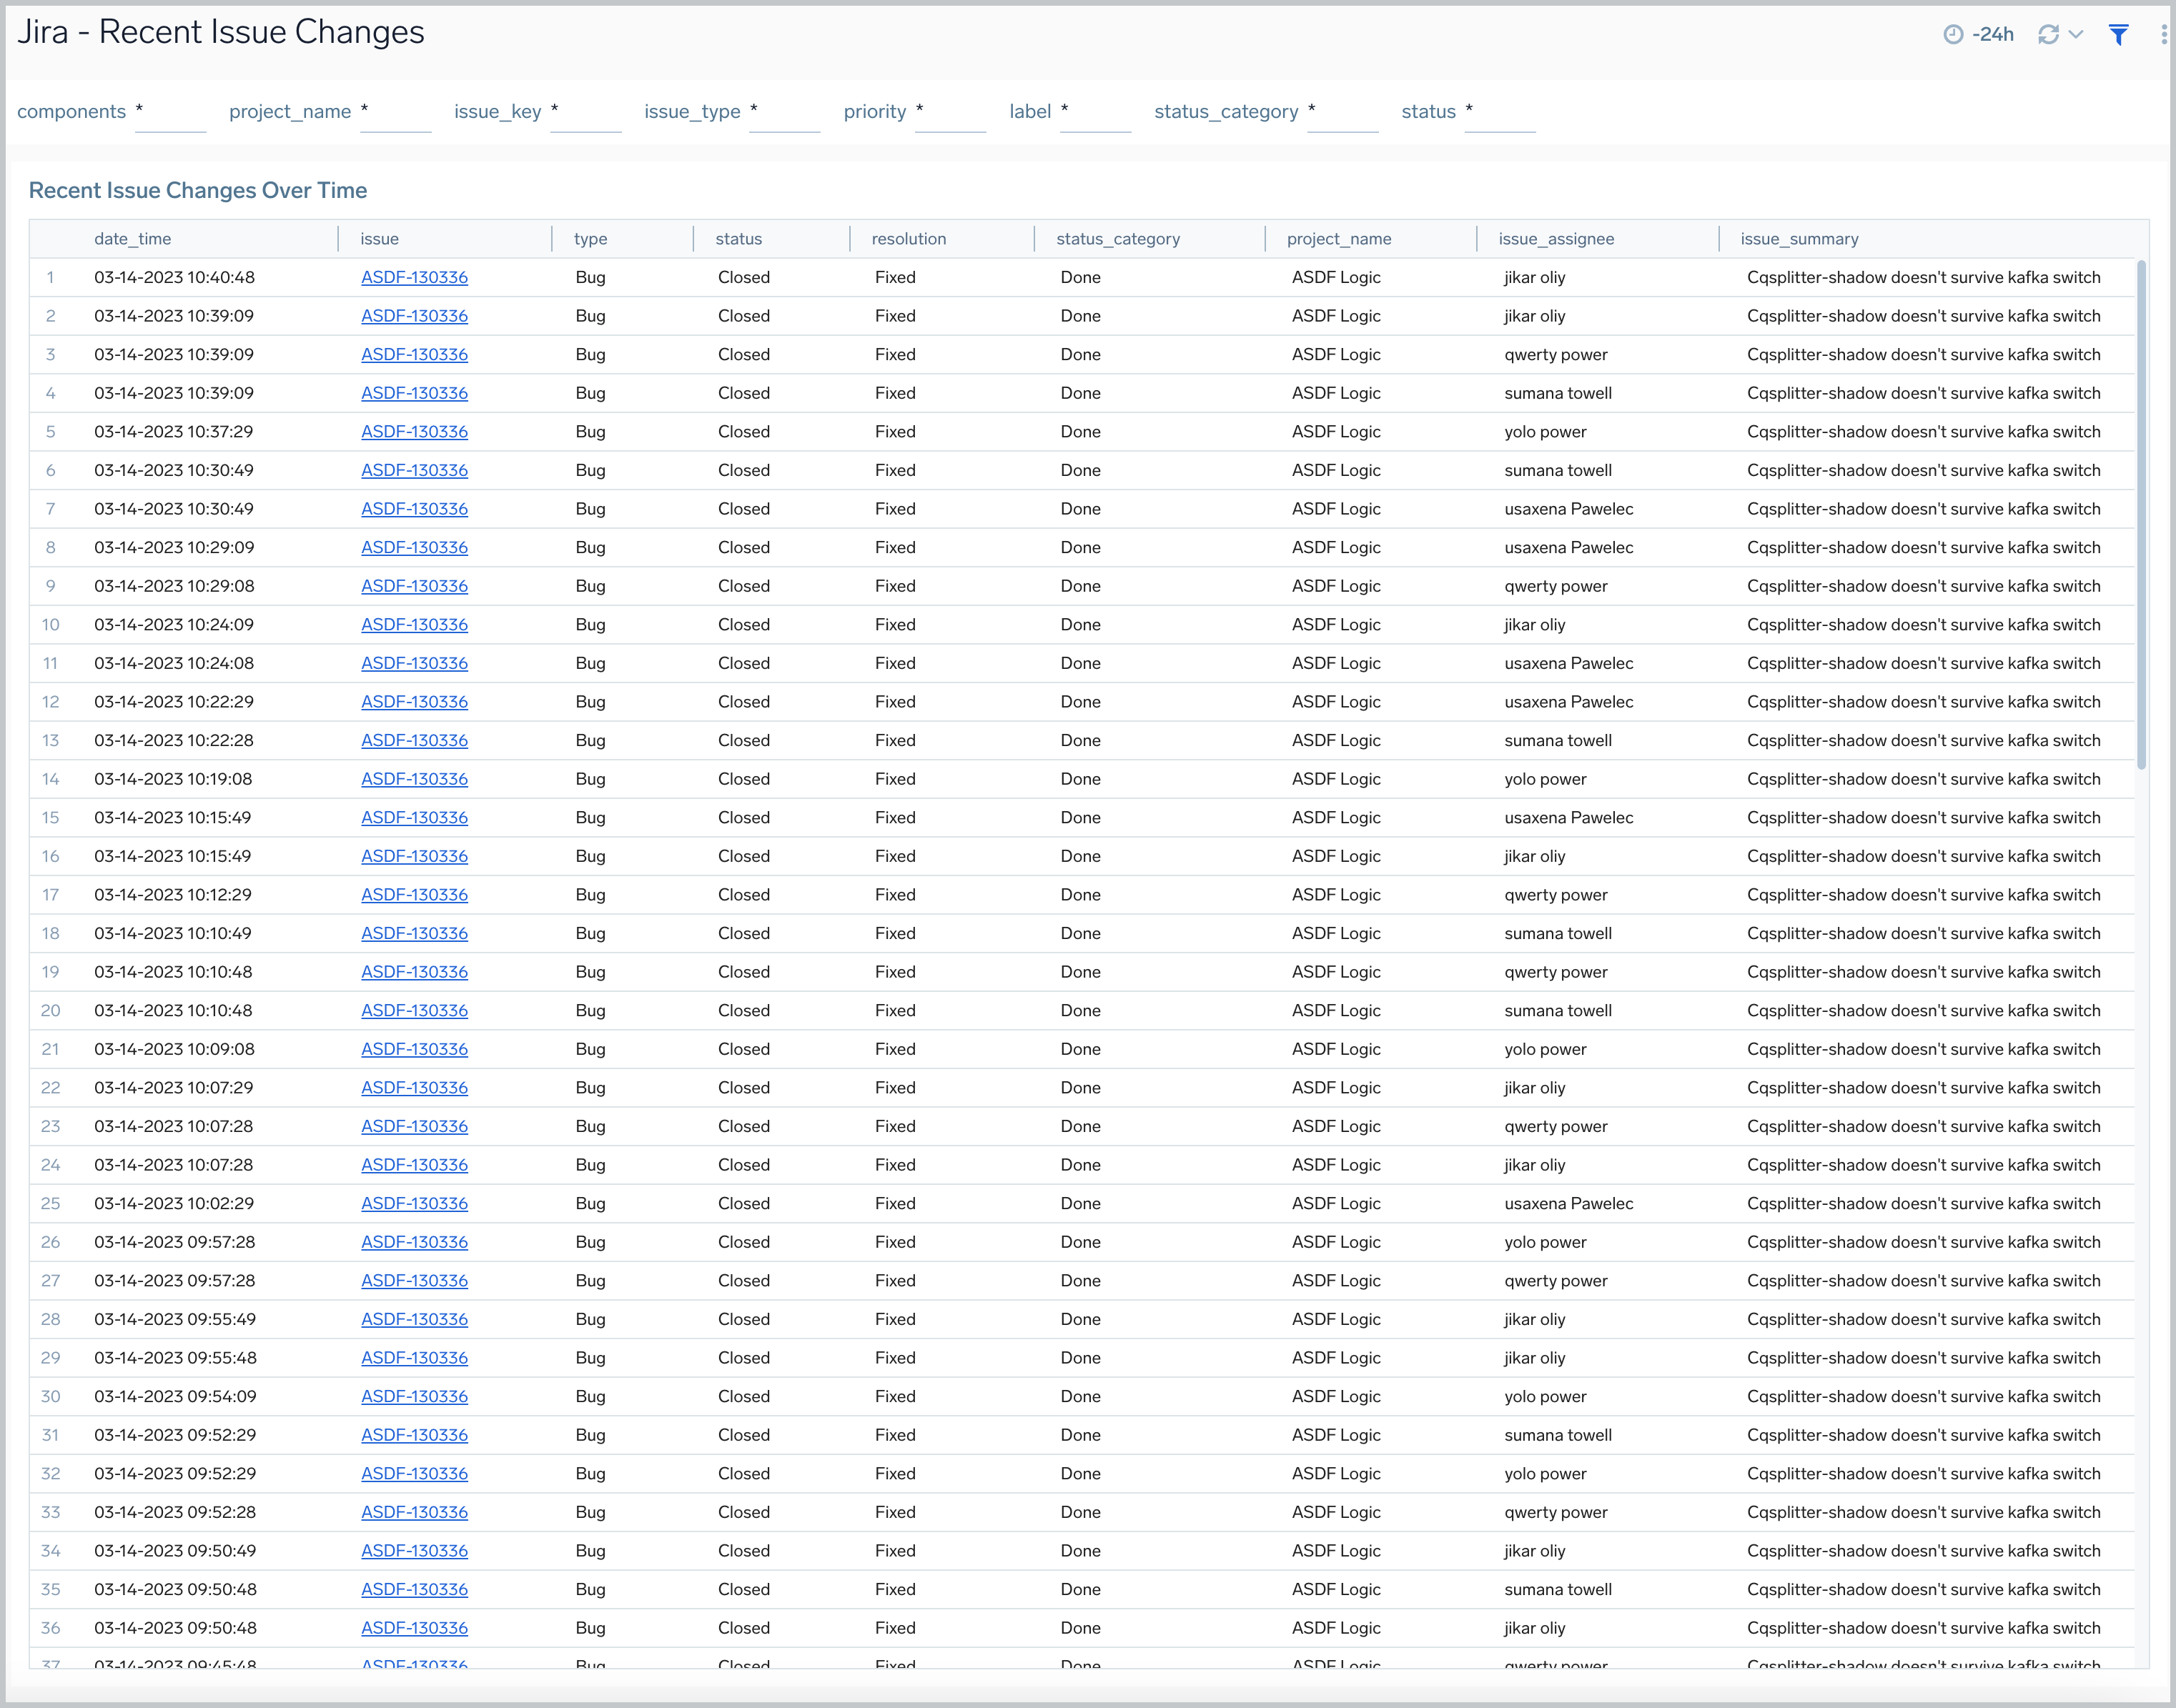Select timestamp 03-14-2023 10:12:29

(x=173, y=895)
